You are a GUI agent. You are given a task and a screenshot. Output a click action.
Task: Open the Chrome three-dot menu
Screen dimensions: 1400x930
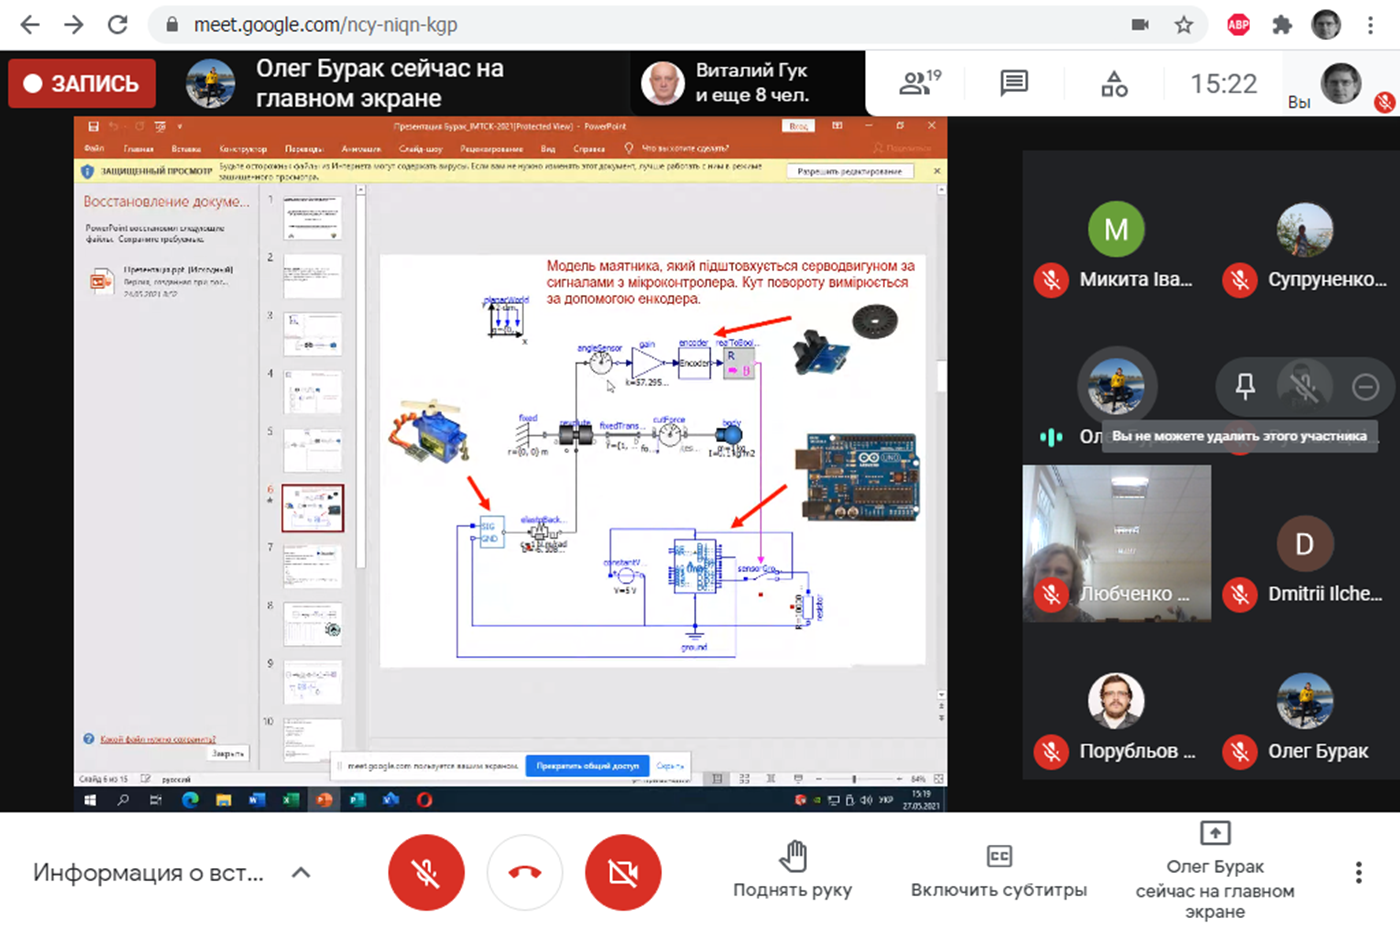pos(1371,25)
